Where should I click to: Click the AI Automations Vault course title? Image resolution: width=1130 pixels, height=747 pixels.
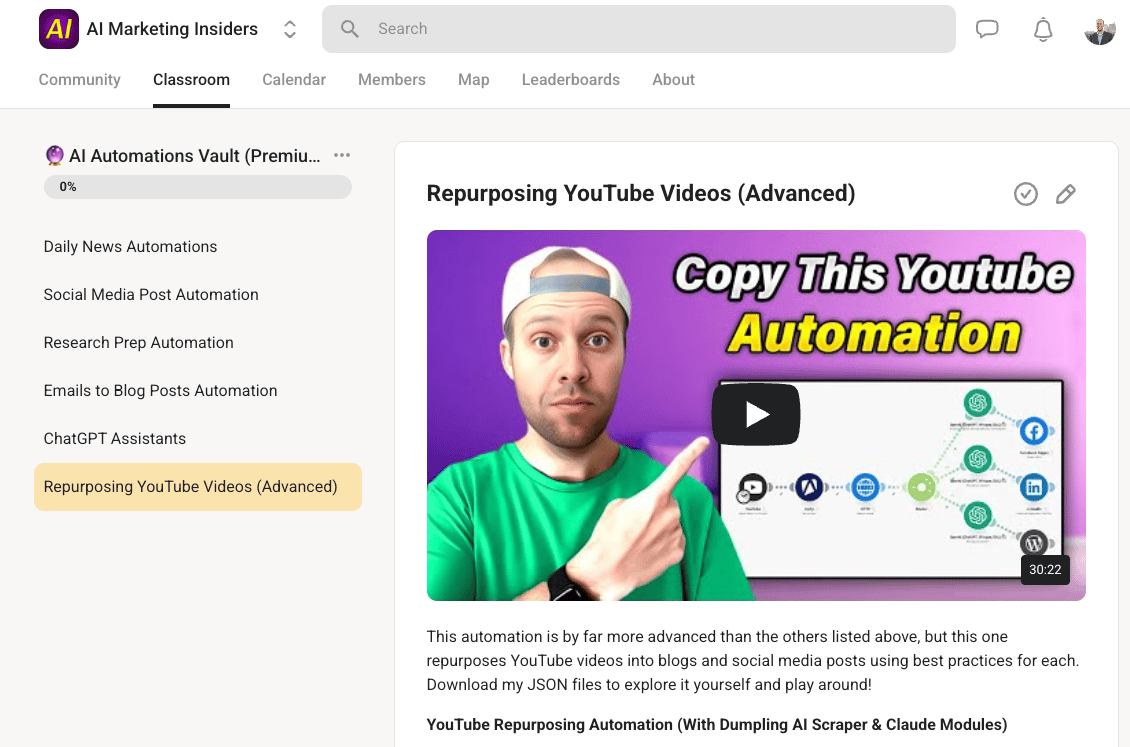pyautogui.click(x=183, y=156)
